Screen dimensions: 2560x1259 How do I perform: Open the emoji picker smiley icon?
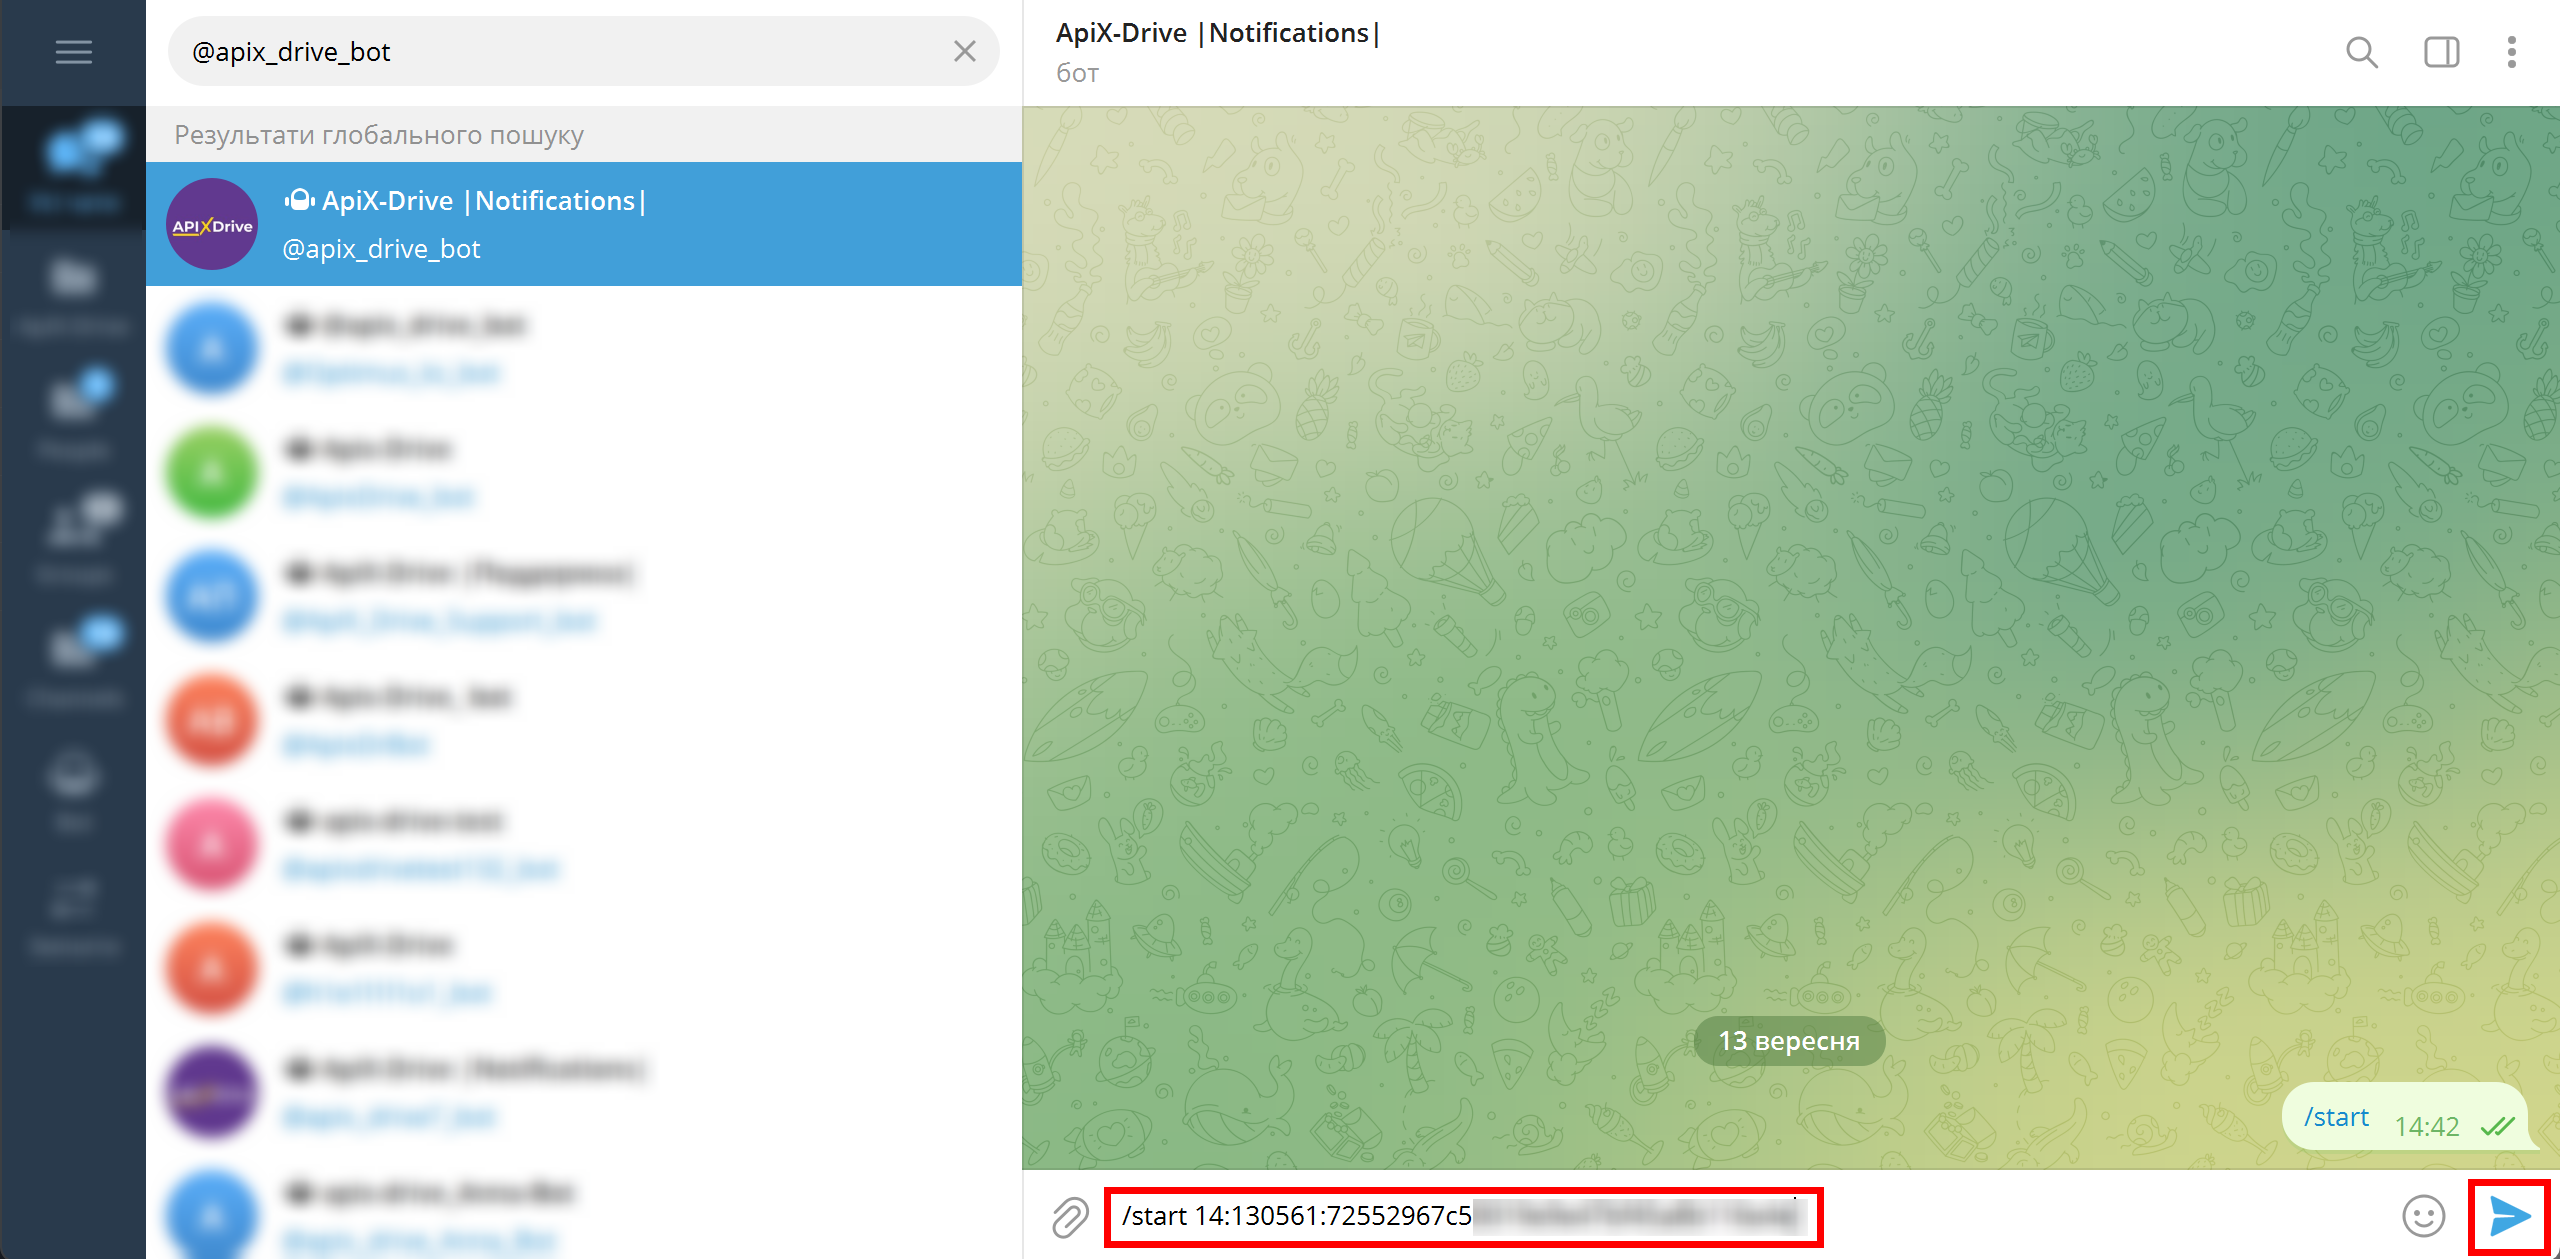click(2423, 1216)
